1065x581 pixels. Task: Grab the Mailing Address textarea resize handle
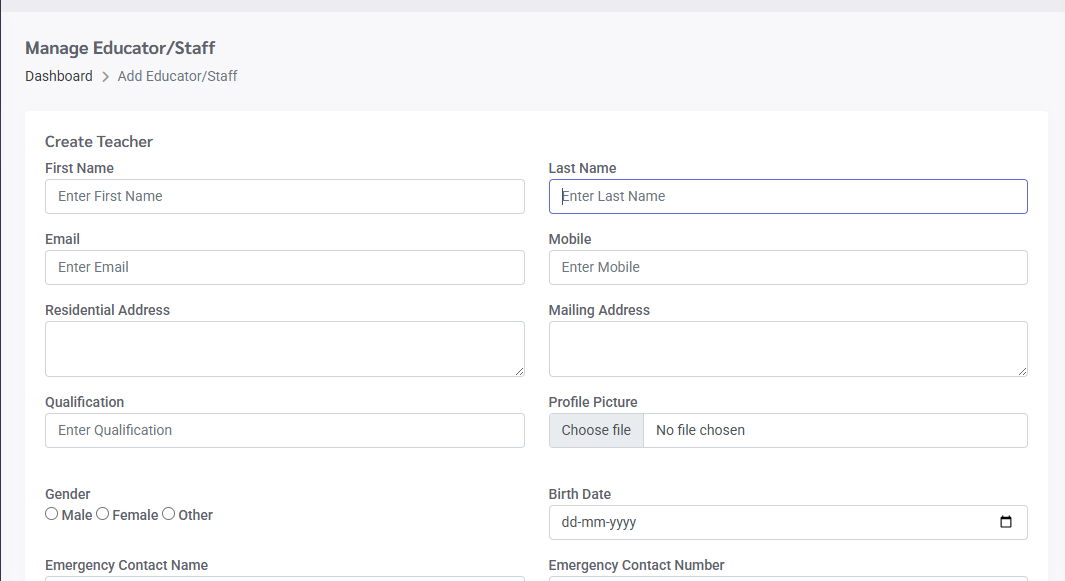(x=1021, y=370)
